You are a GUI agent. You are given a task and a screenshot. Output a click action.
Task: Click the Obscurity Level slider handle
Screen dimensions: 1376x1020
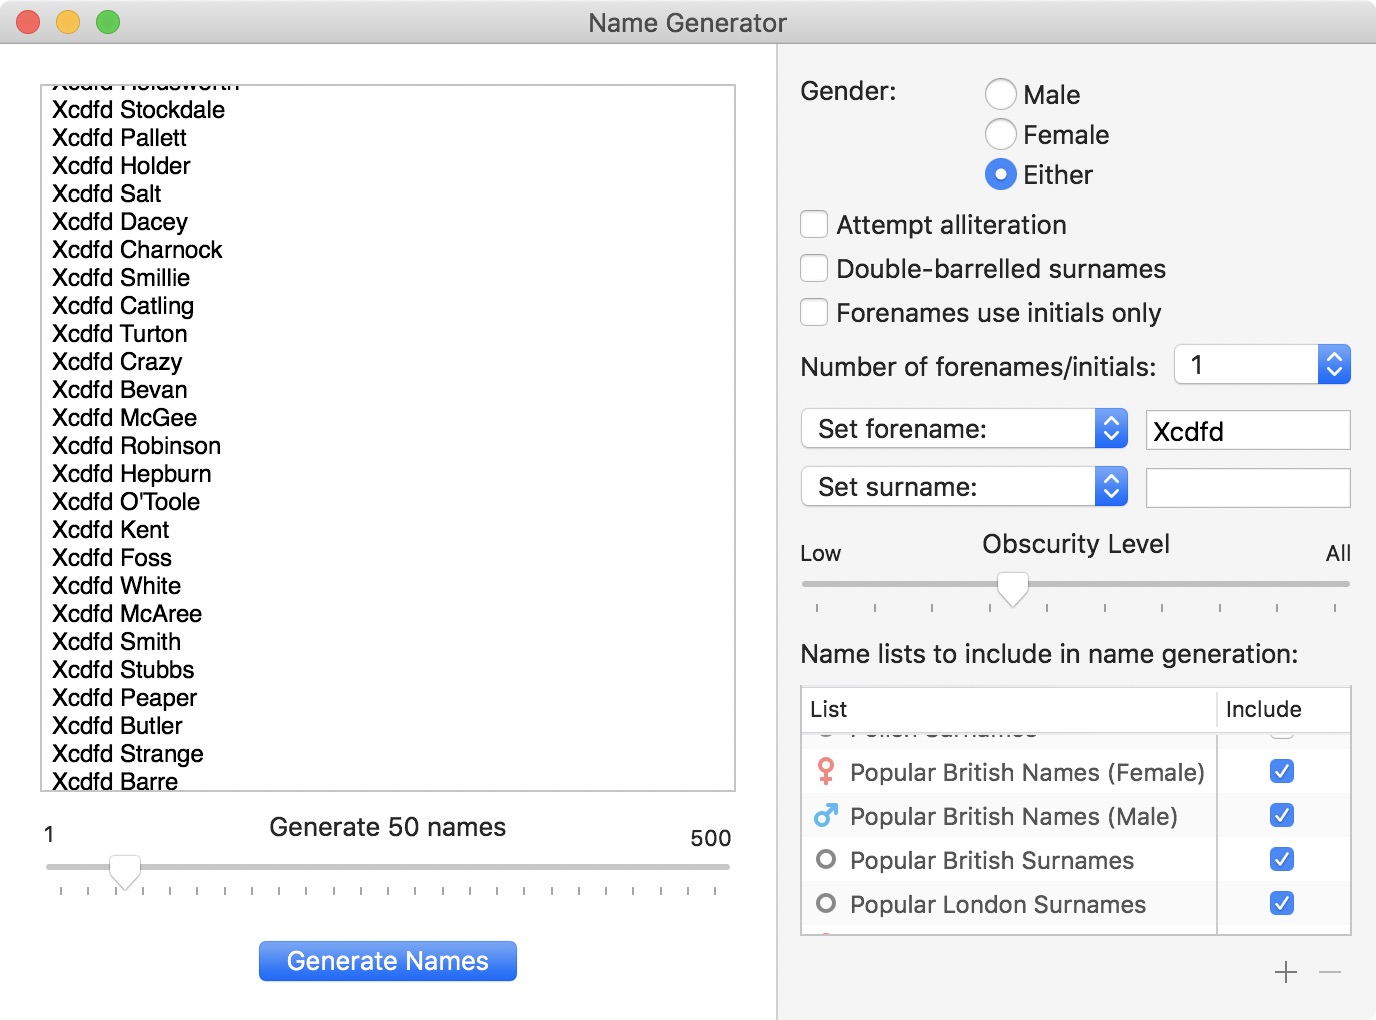click(x=1013, y=588)
